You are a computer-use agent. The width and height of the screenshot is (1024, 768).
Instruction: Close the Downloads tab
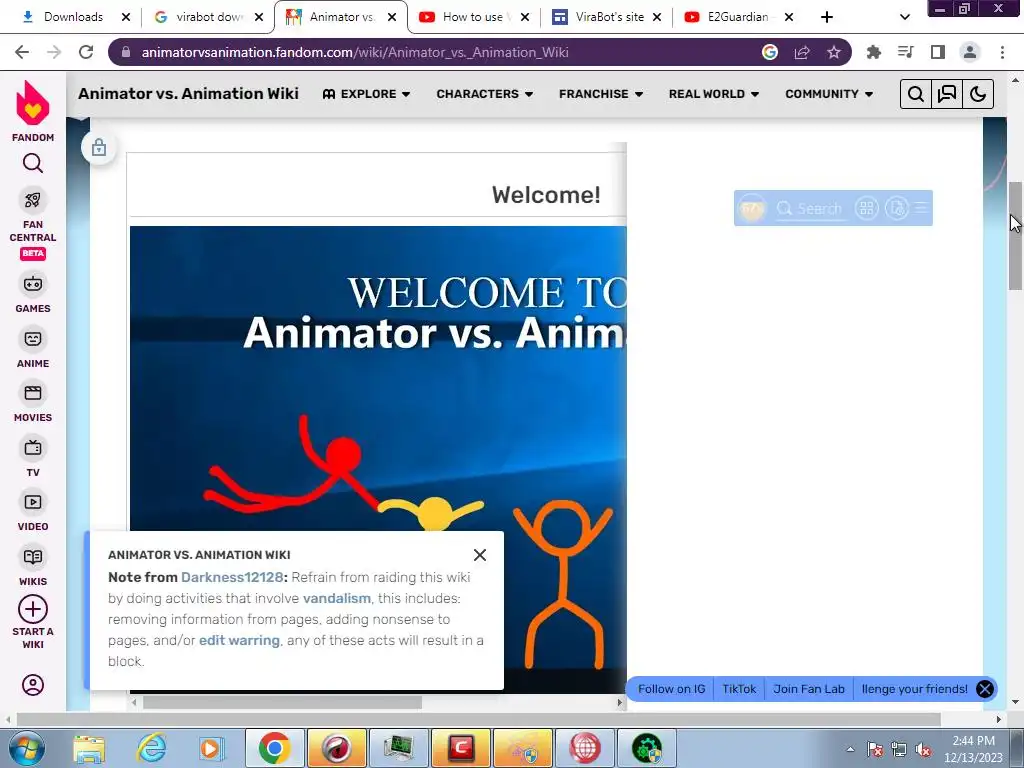pyautogui.click(x=126, y=17)
